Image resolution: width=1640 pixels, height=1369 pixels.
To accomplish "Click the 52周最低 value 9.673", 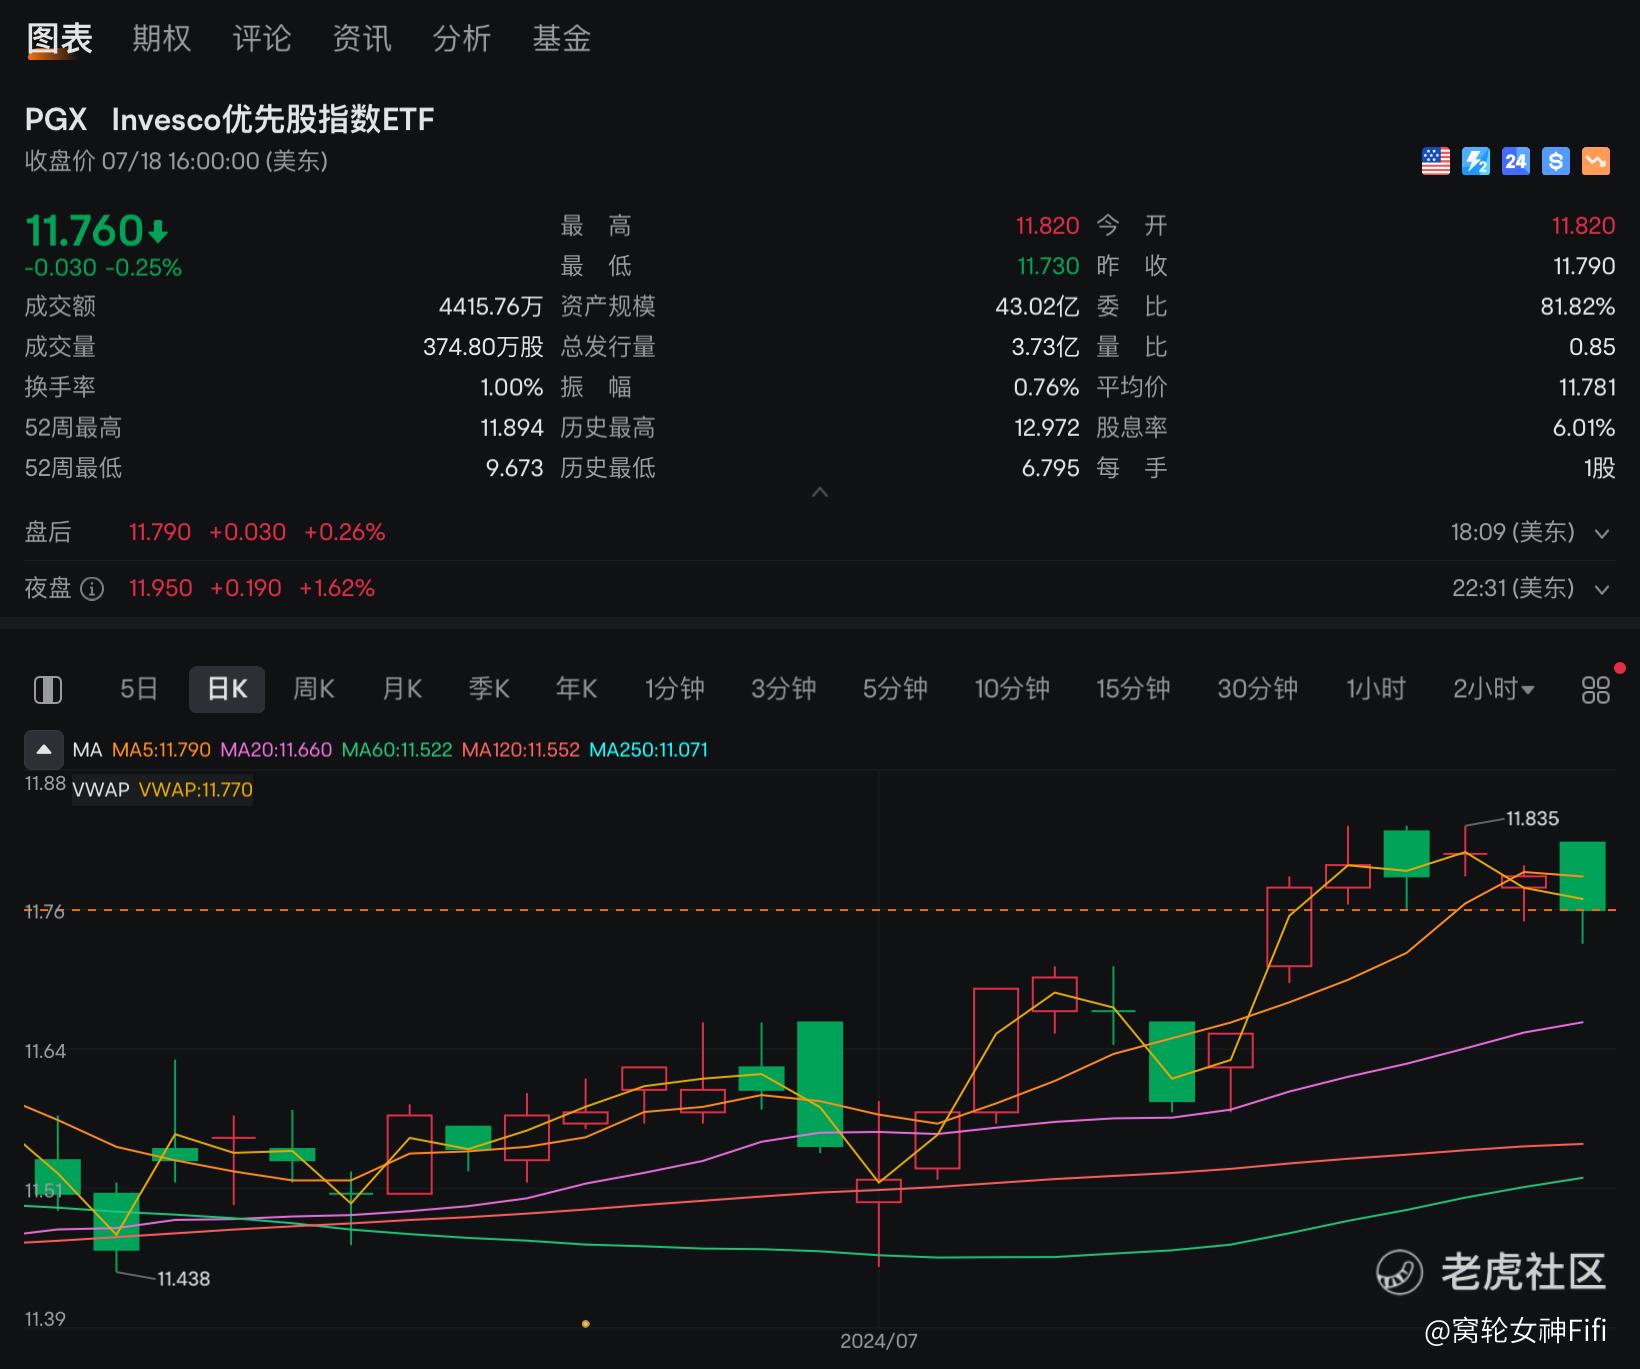I will (515, 468).
